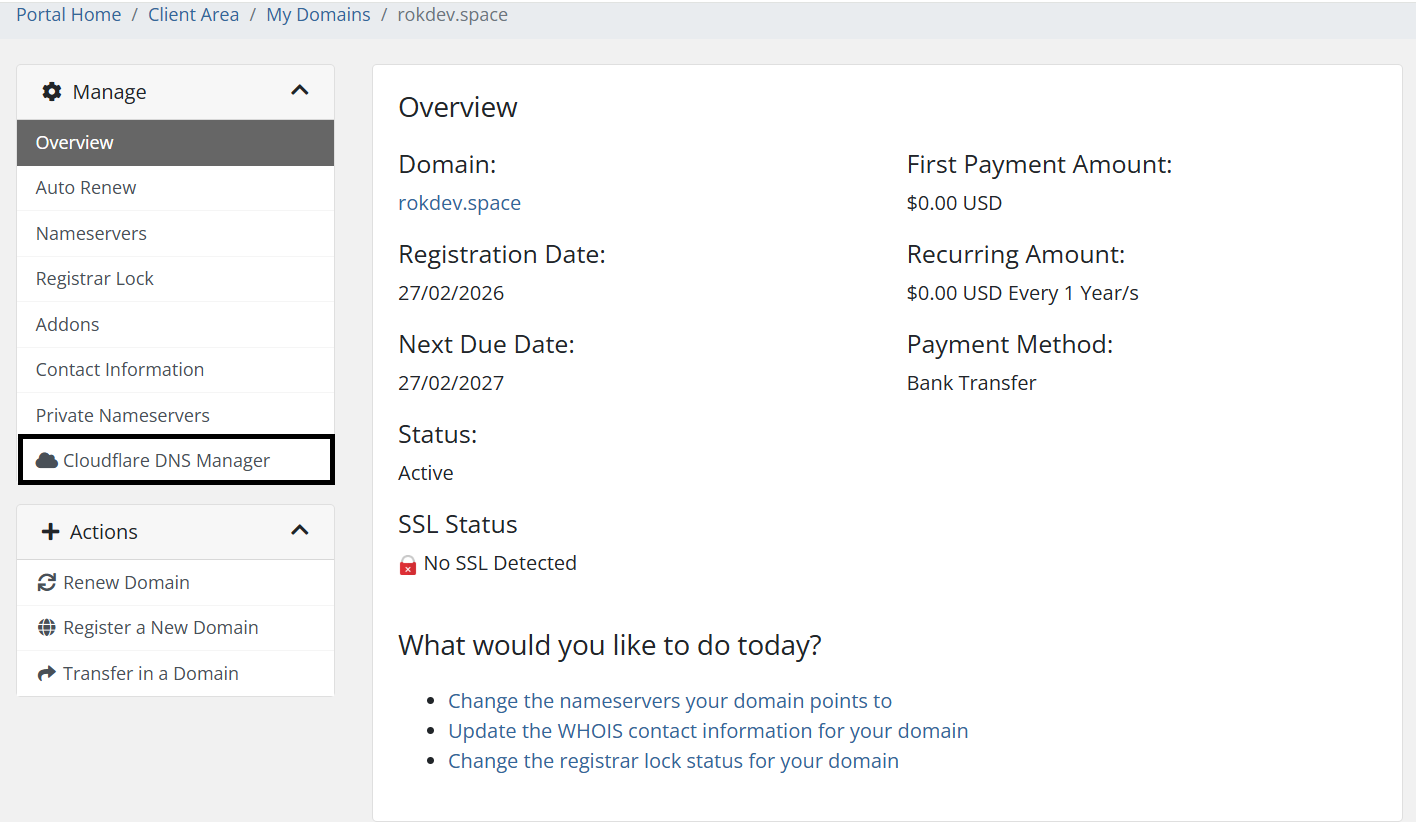Click the globe icon beside Register a New Domain
Screen dimensions: 1416x822
[46, 627]
